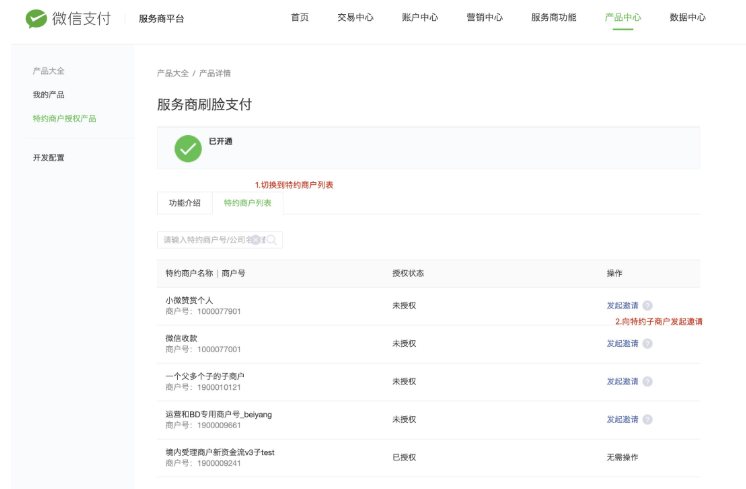Image resolution: width=746 pixels, height=489 pixels.
Task: Select merchant name 微信收款
Action: point(181,338)
